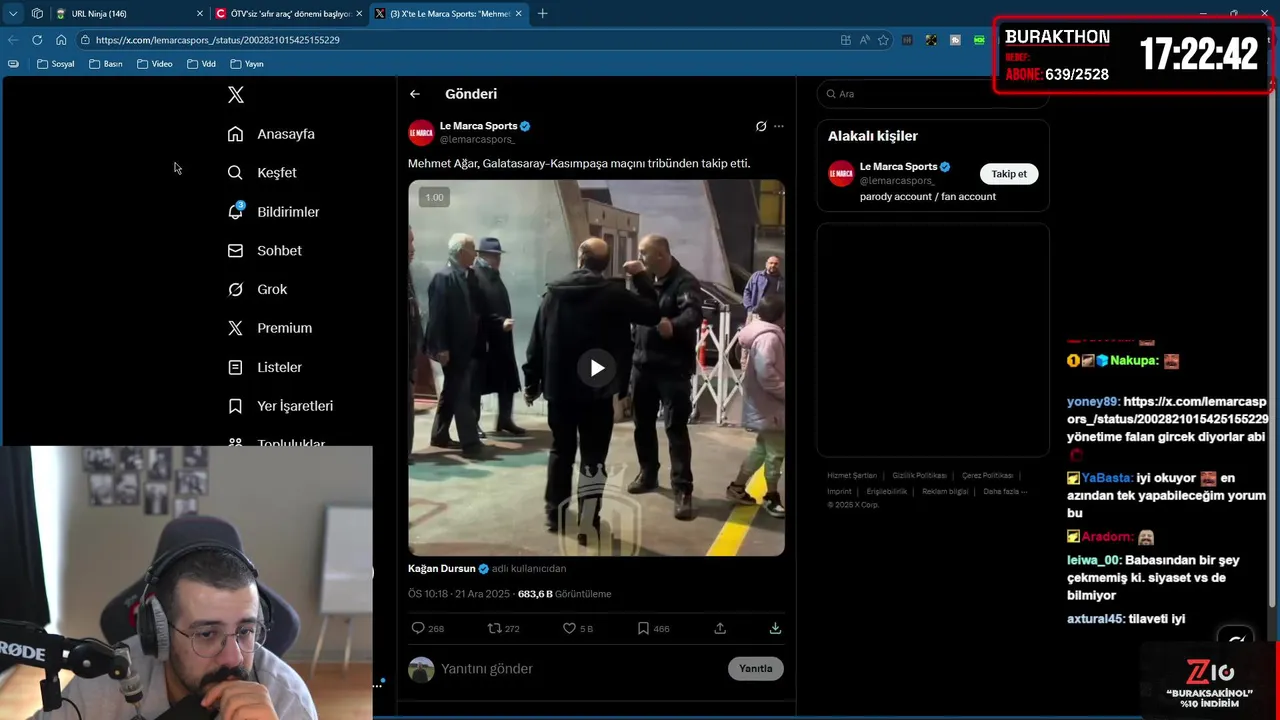Open Le Marca Sports profile name on the post
The width and height of the screenshot is (1280, 720).
pyautogui.click(x=478, y=126)
